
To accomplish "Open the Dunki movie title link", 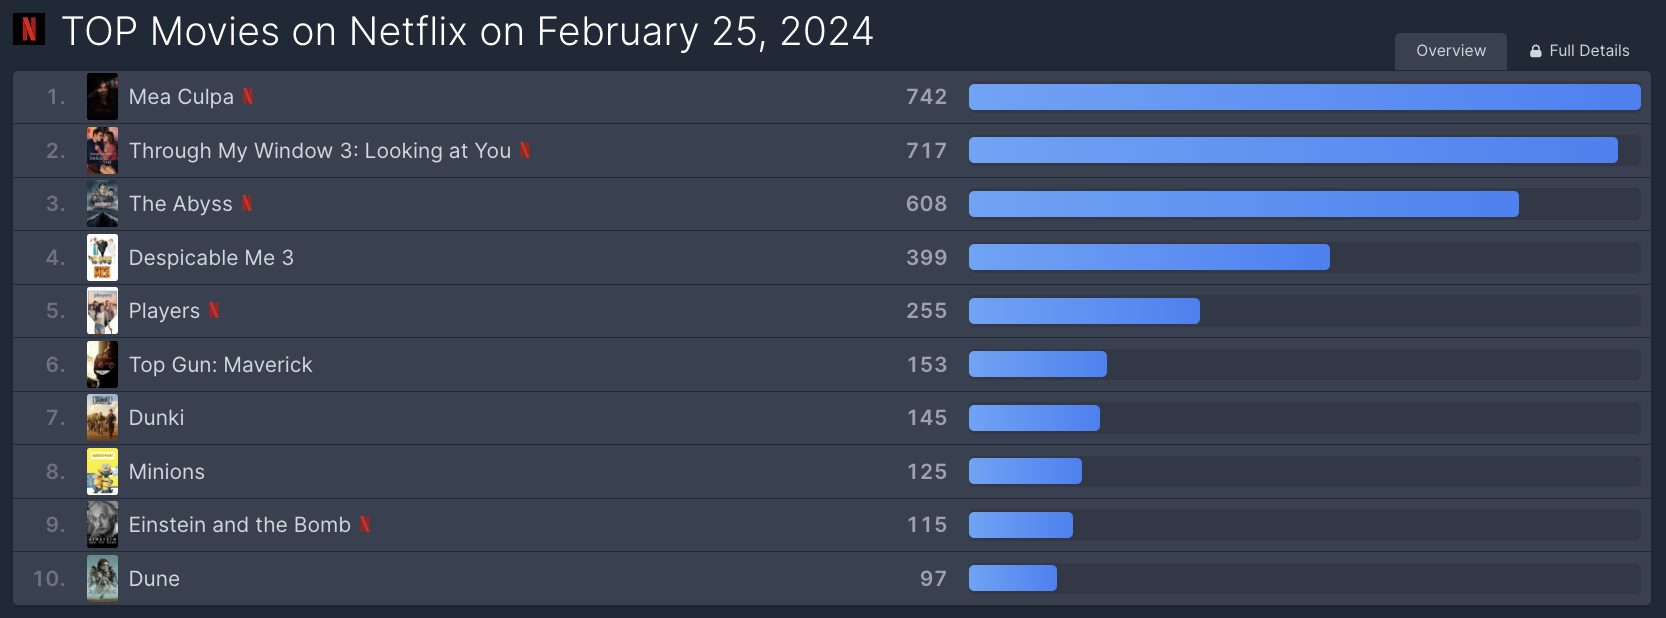I will click(x=157, y=418).
